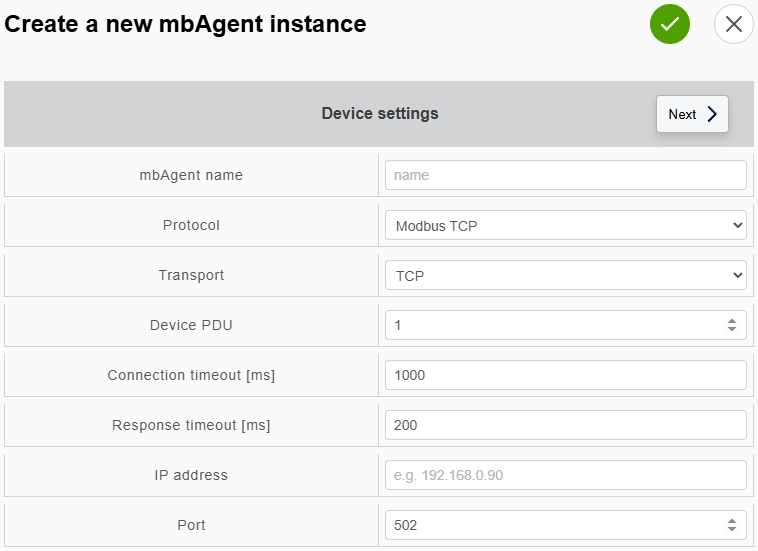
Task: Go to the Next settings page
Action: point(692,114)
